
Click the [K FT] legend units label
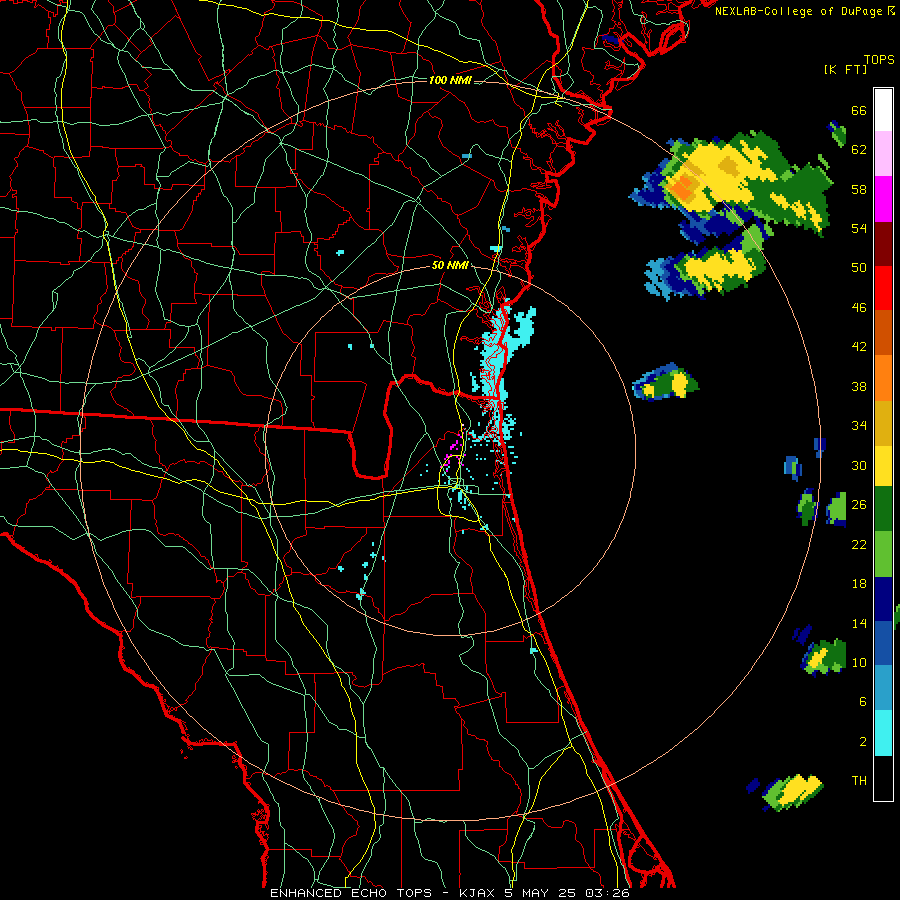845,70
